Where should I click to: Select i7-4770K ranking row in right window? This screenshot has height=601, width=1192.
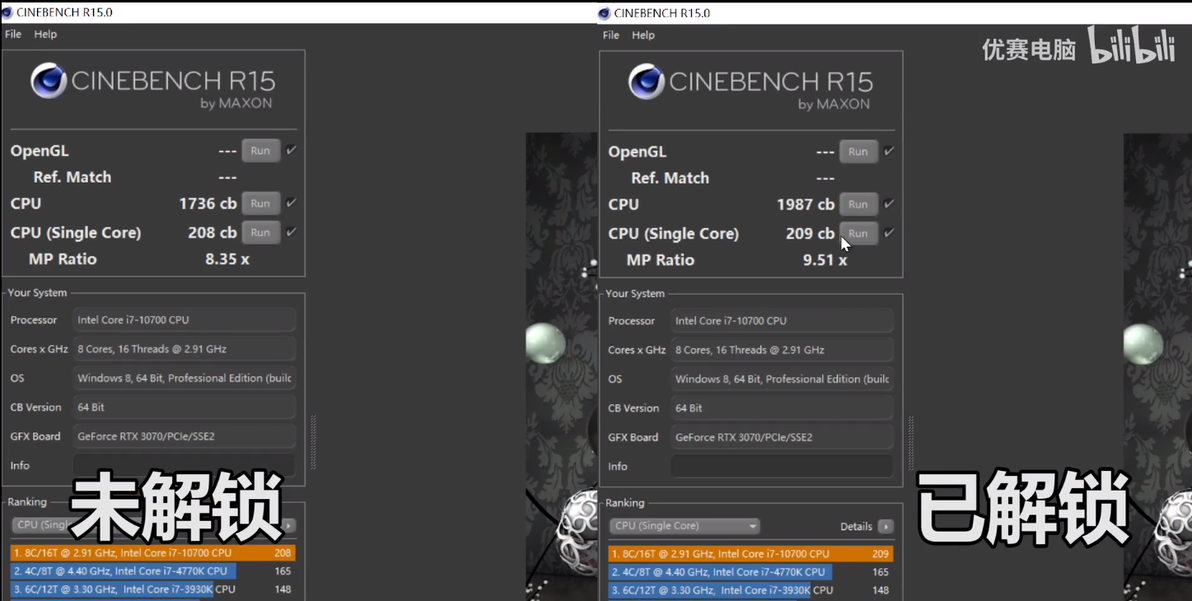coord(751,571)
